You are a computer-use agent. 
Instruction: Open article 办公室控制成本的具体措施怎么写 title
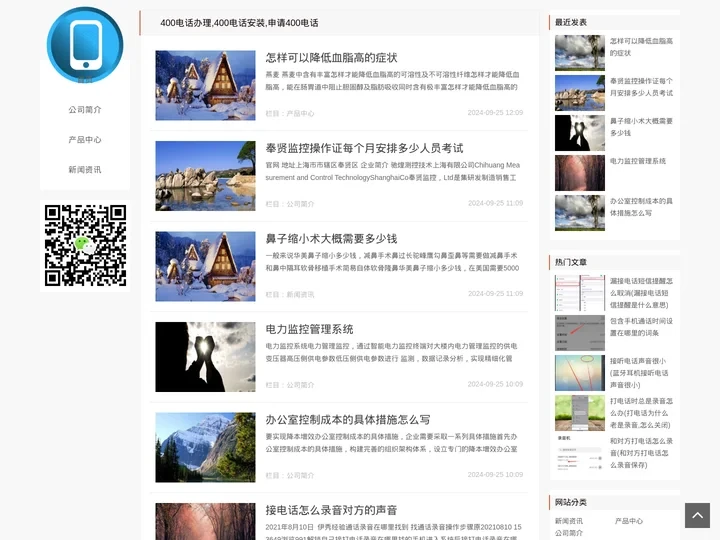pyautogui.click(x=348, y=420)
